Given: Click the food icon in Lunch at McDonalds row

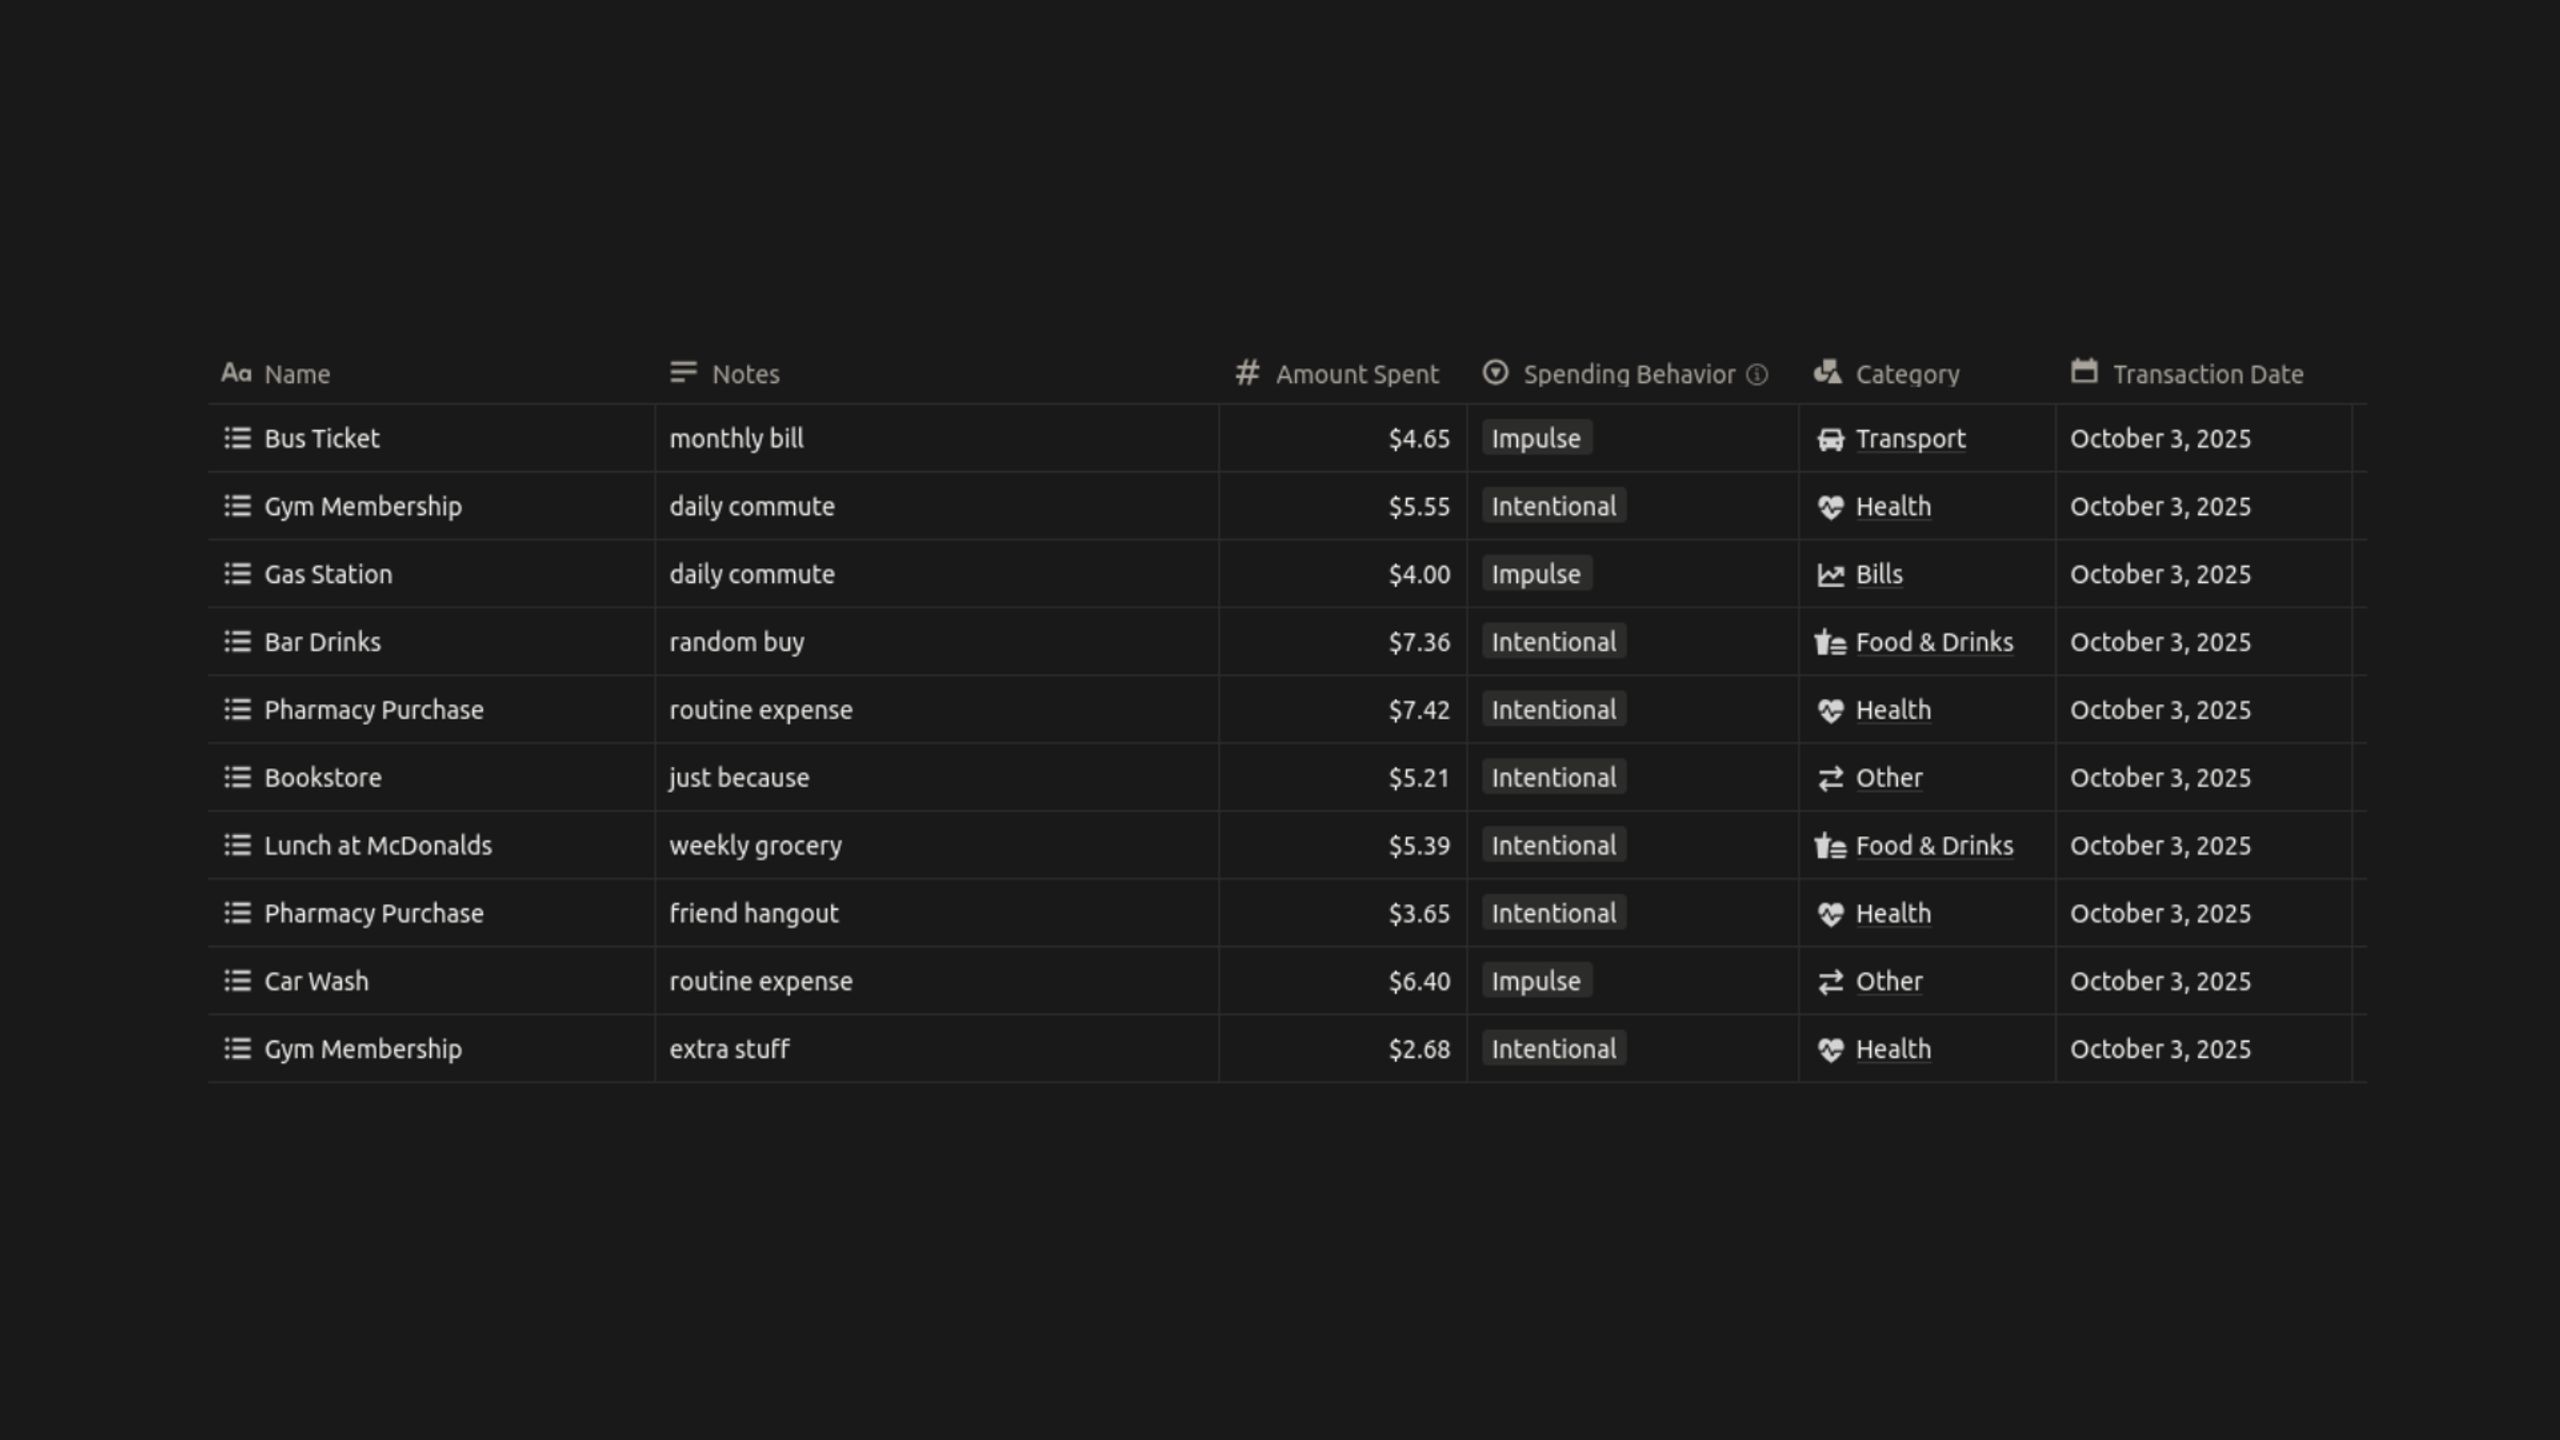Looking at the screenshot, I should 1830,846.
